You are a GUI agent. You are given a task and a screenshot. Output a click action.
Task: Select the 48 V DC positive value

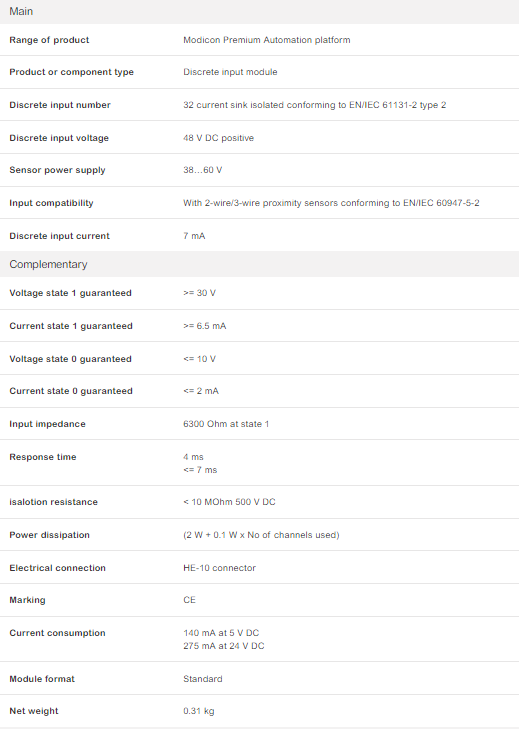(218, 138)
